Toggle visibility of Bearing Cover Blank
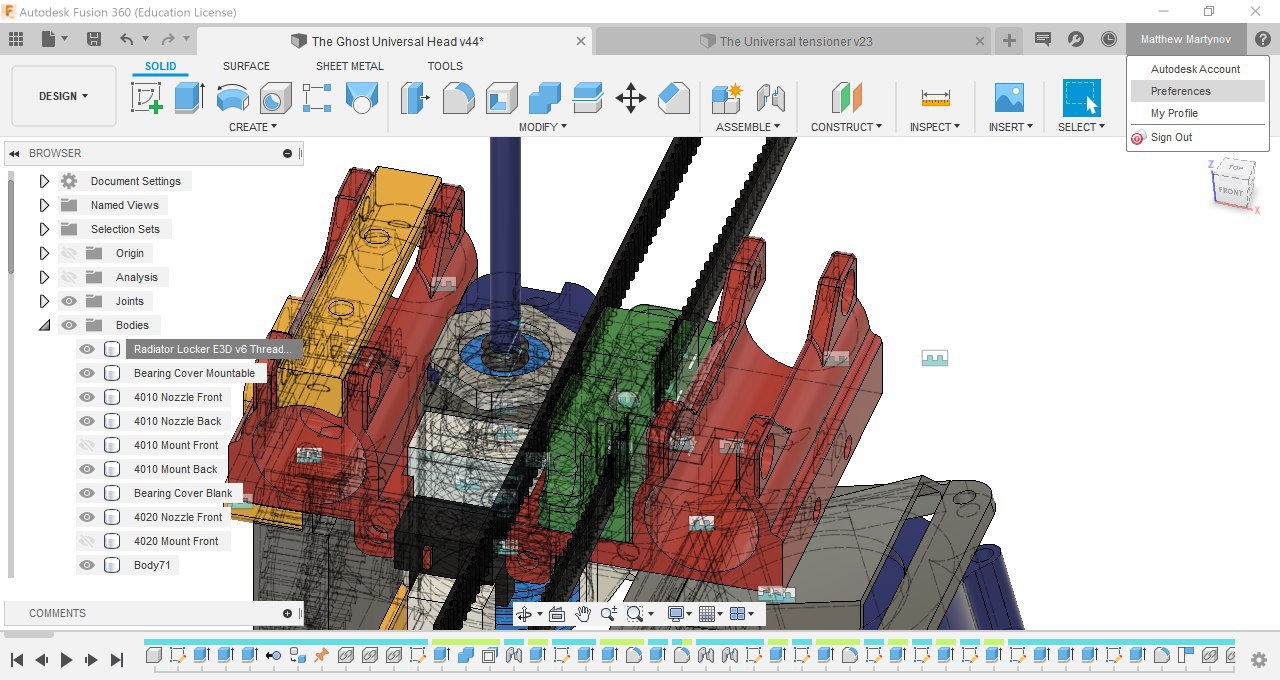 click(87, 493)
